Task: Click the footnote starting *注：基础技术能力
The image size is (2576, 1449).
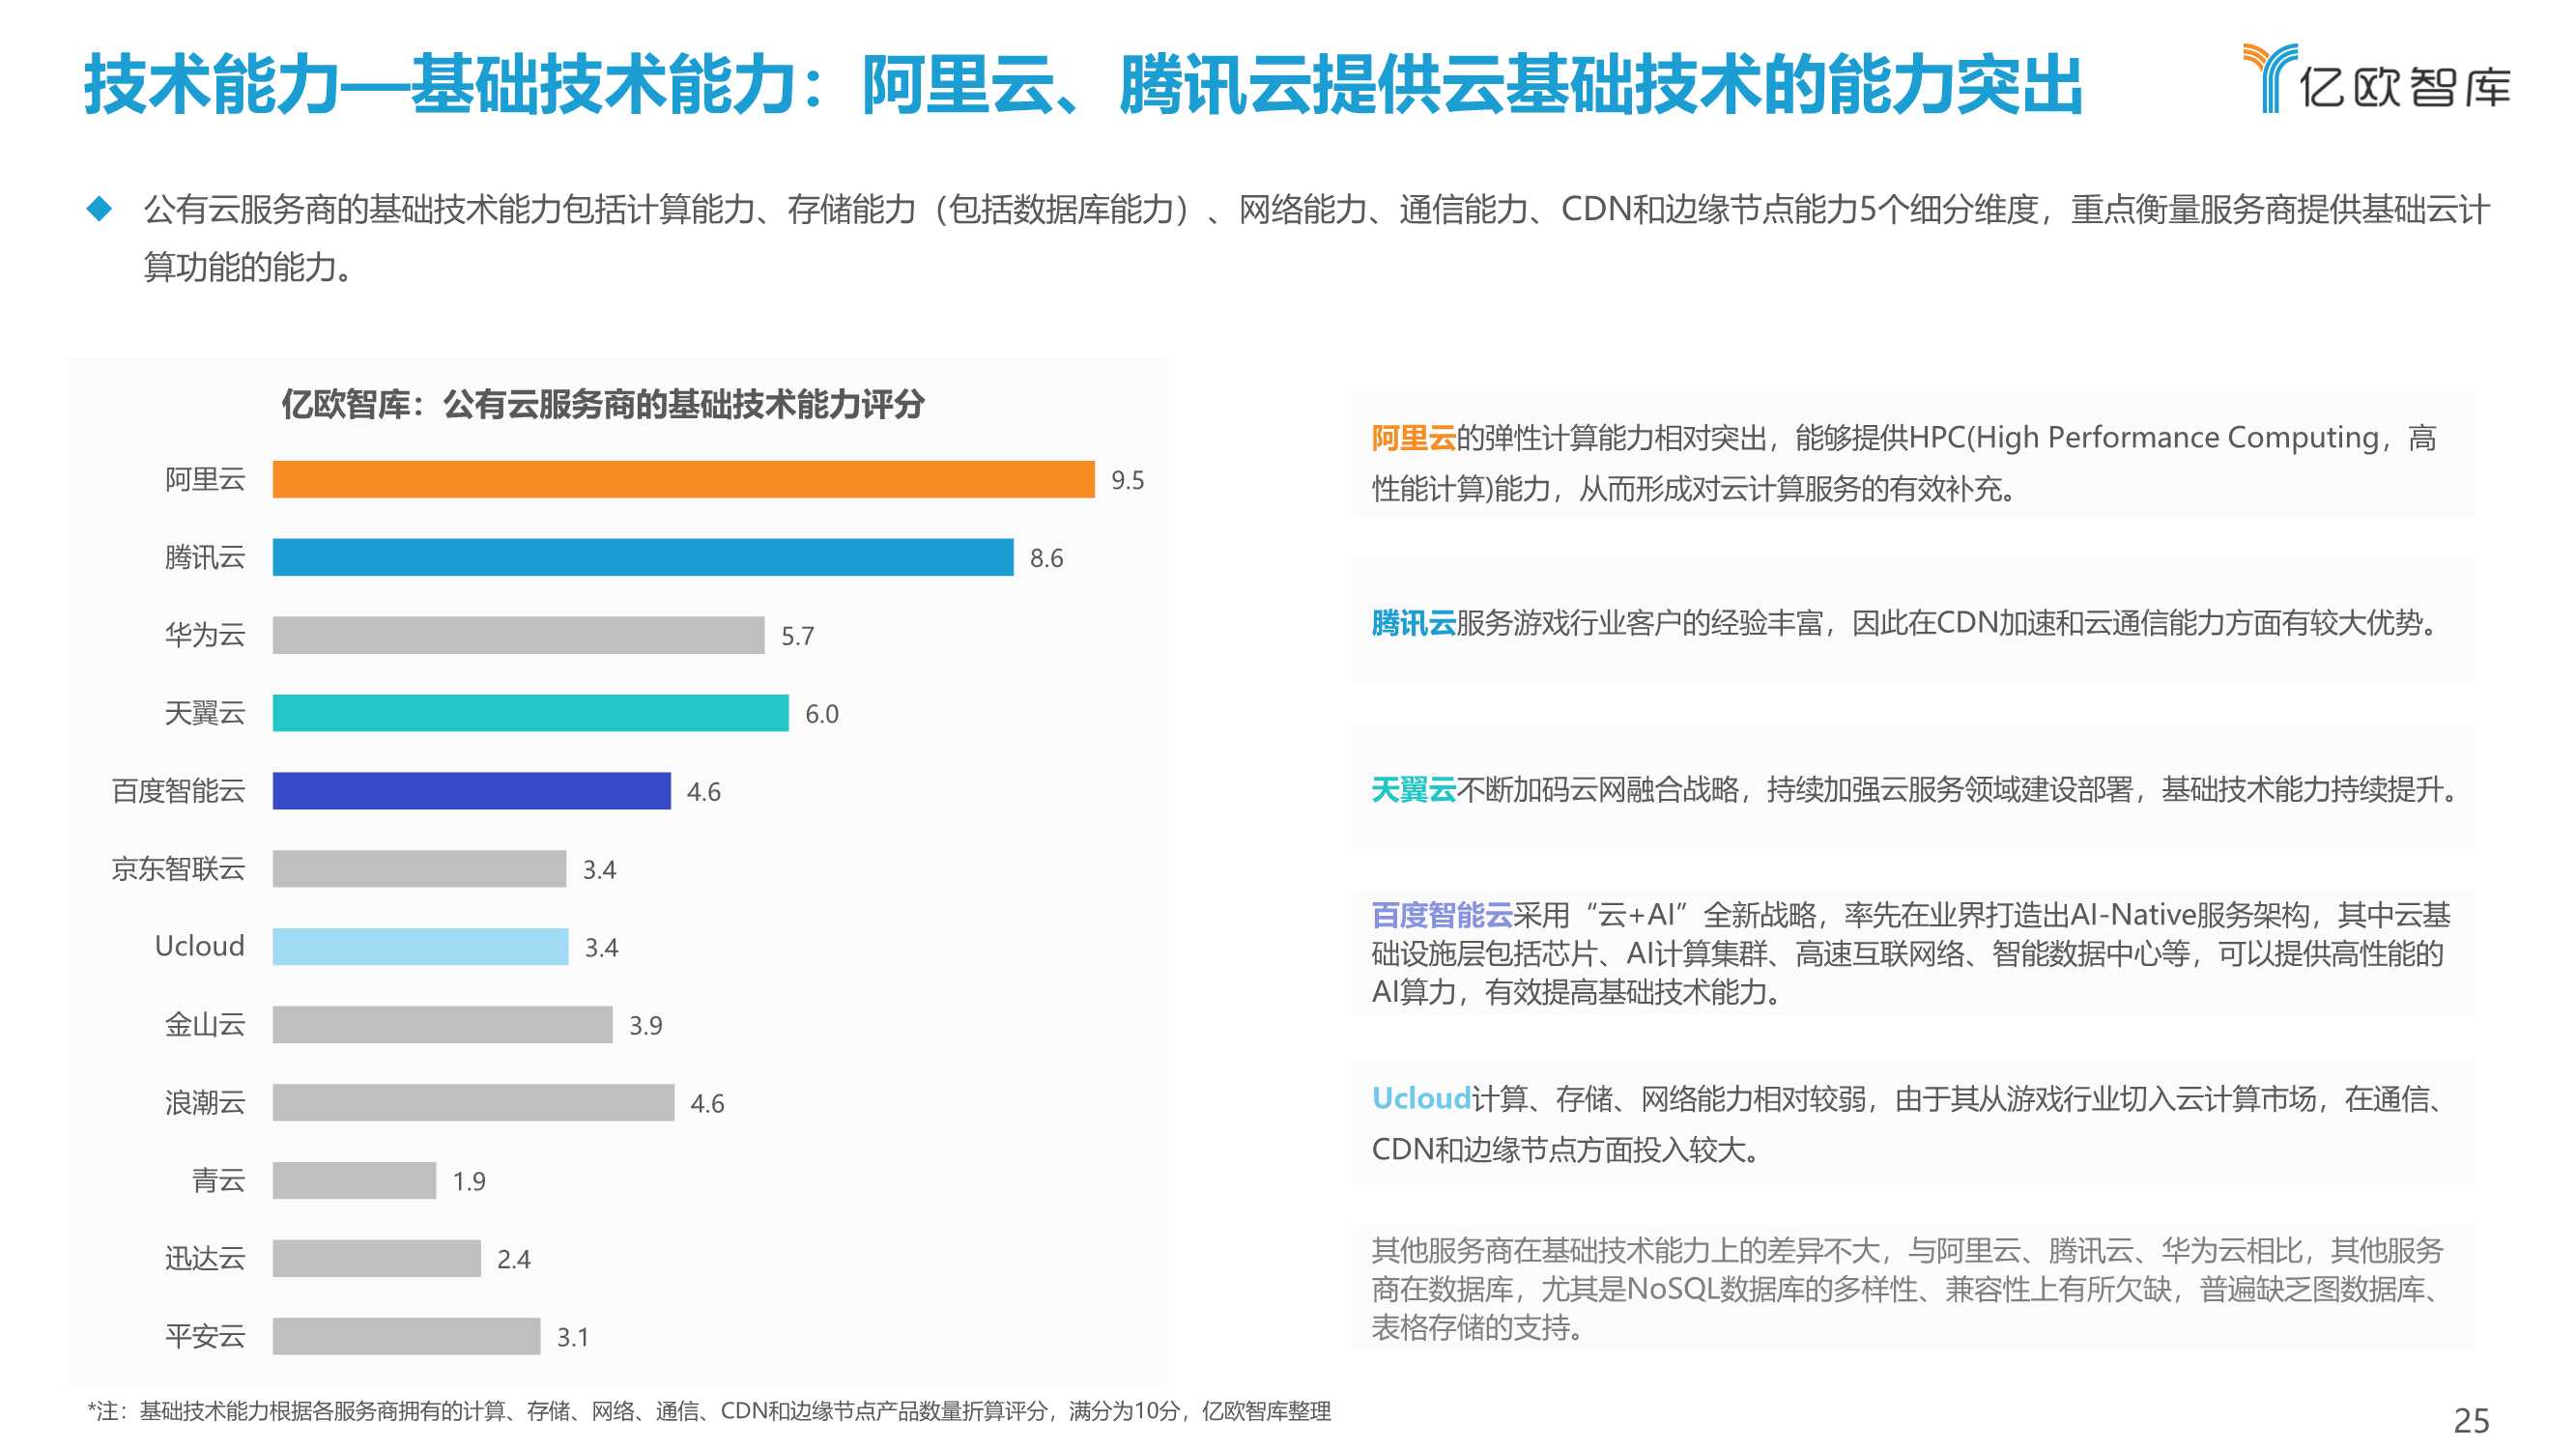Action: point(709,1411)
